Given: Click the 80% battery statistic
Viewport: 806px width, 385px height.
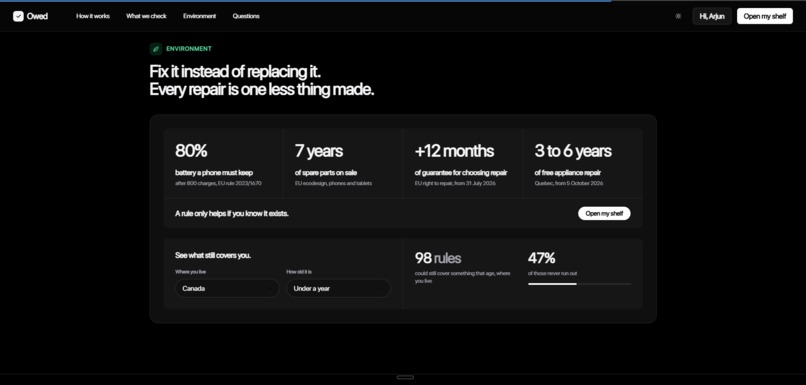Looking at the screenshot, I should (x=191, y=151).
